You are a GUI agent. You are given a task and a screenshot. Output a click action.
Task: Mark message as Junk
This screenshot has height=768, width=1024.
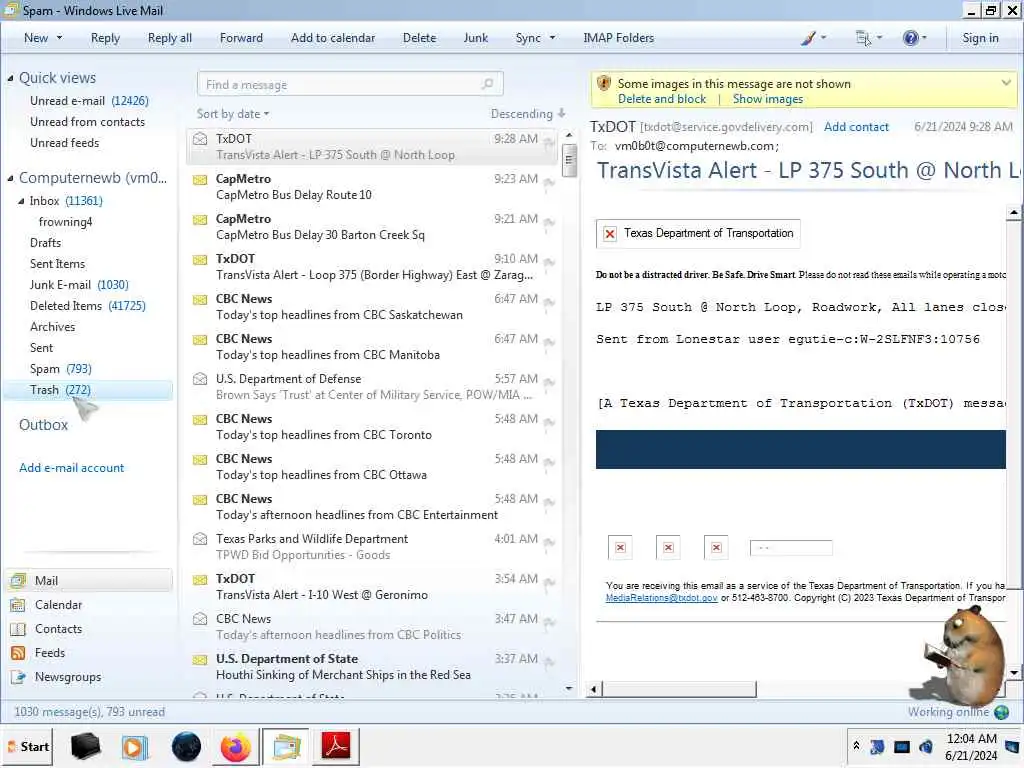click(475, 38)
